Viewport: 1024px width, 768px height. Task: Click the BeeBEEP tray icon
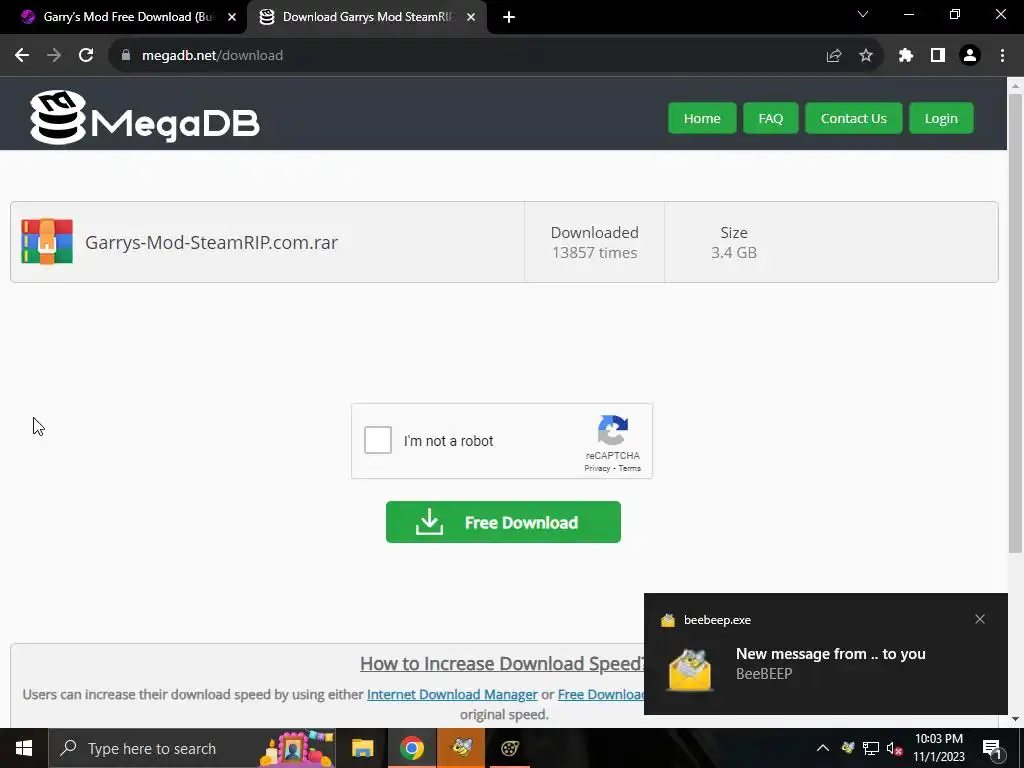click(x=848, y=748)
